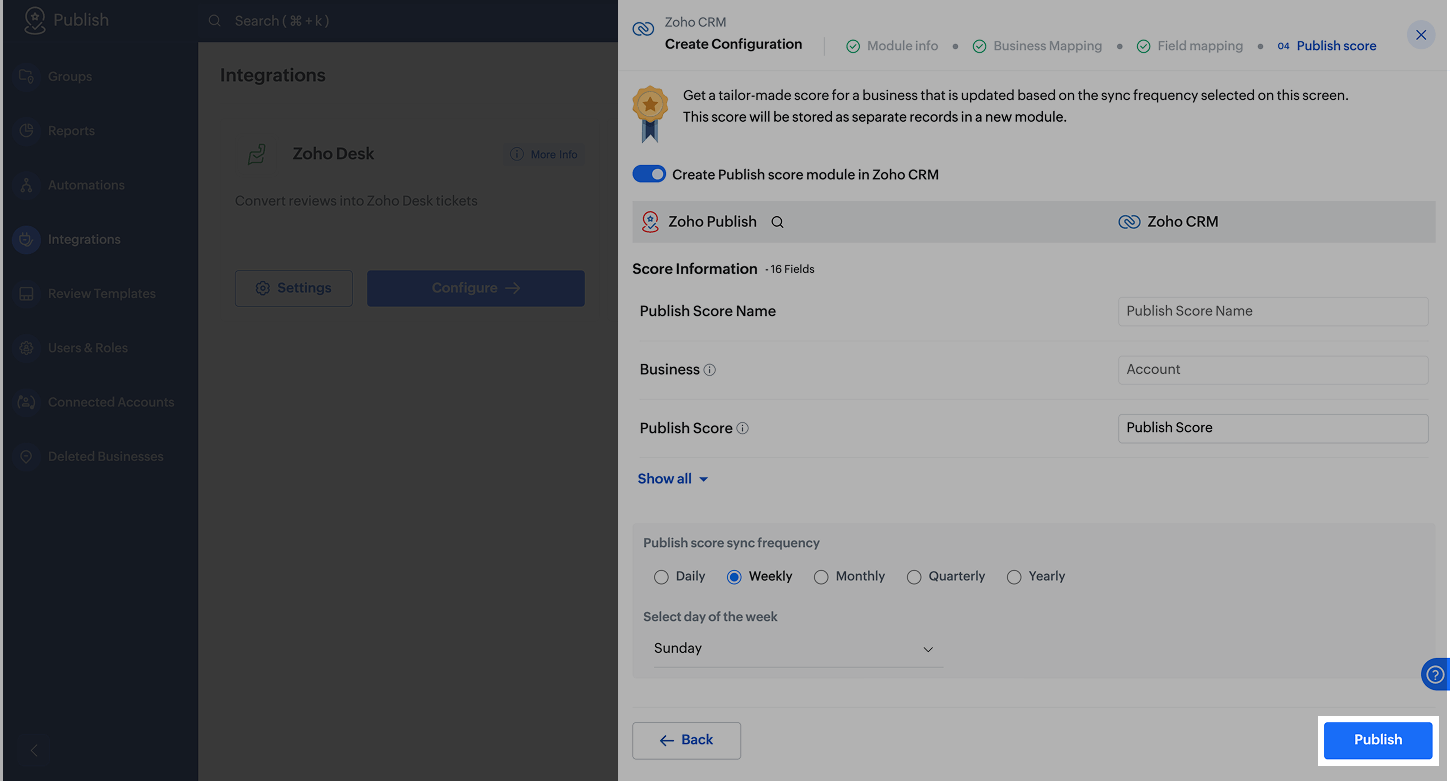Screen dimensions: 1450x781
Task: Go to Module info step
Action: (893, 46)
